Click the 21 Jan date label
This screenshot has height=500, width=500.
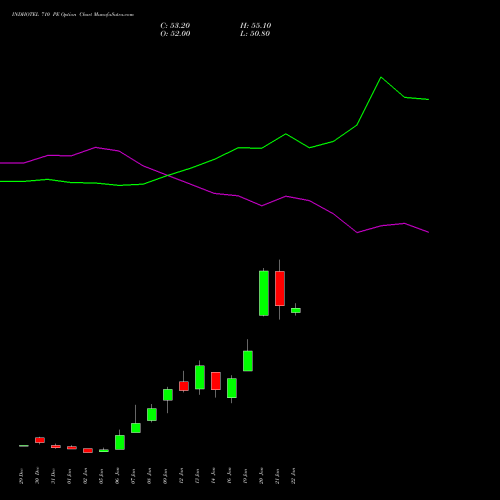(277, 476)
